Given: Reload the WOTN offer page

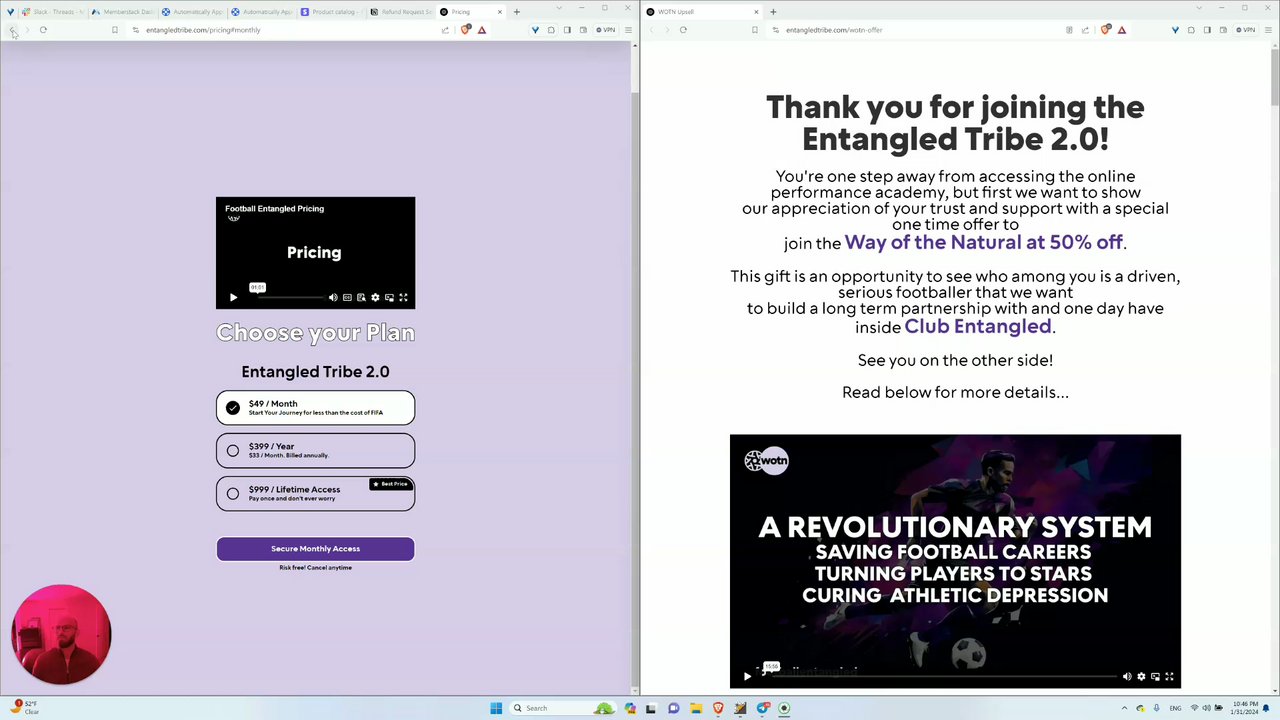Looking at the screenshot, I should (683, 30).
